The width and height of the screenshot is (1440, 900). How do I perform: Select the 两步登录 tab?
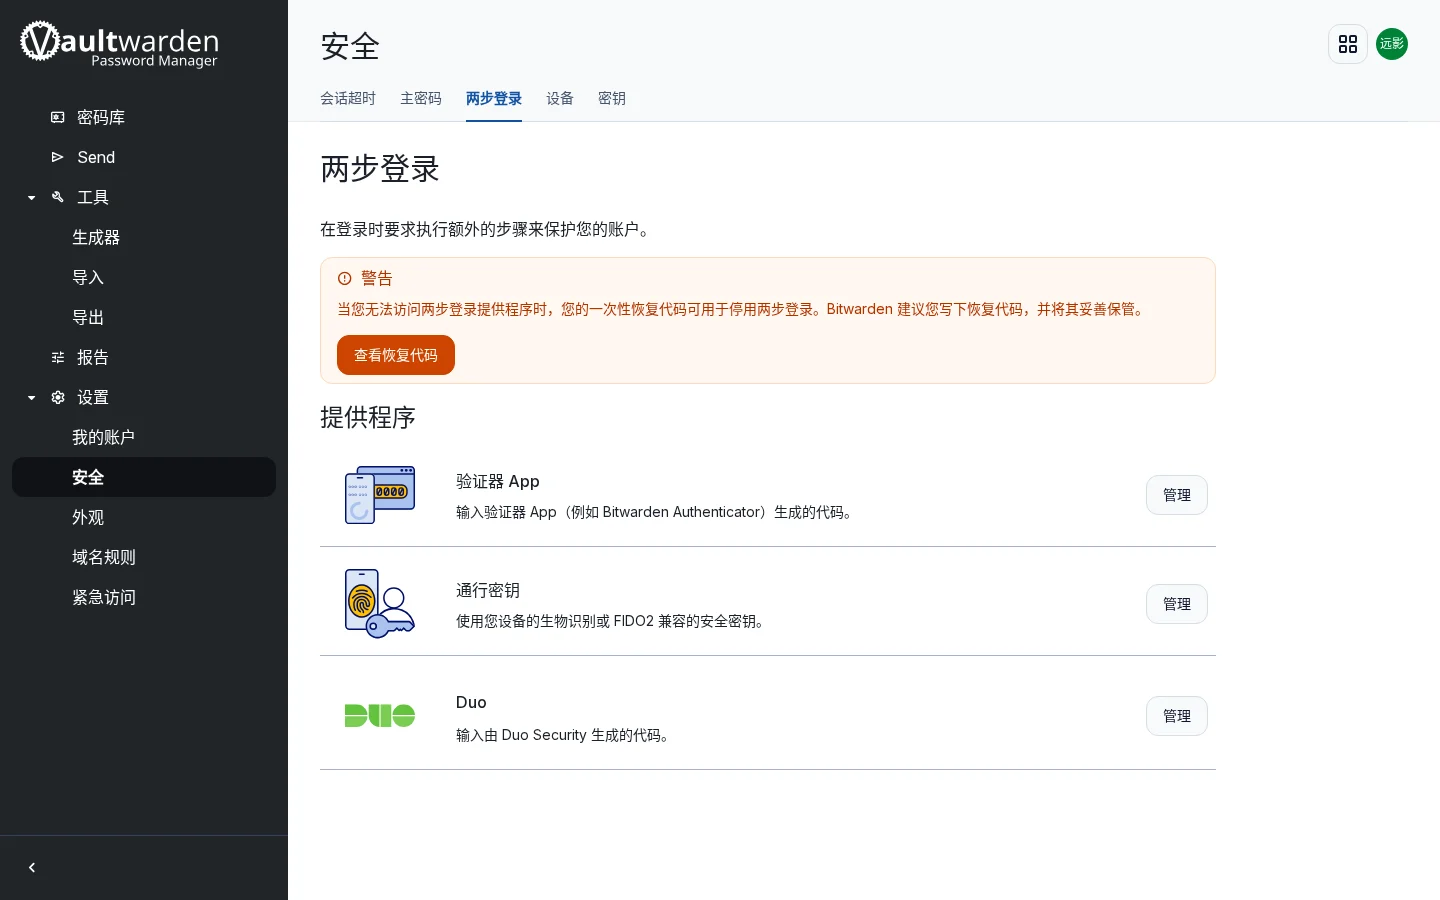pyautogui.click(x=494, y=98)
